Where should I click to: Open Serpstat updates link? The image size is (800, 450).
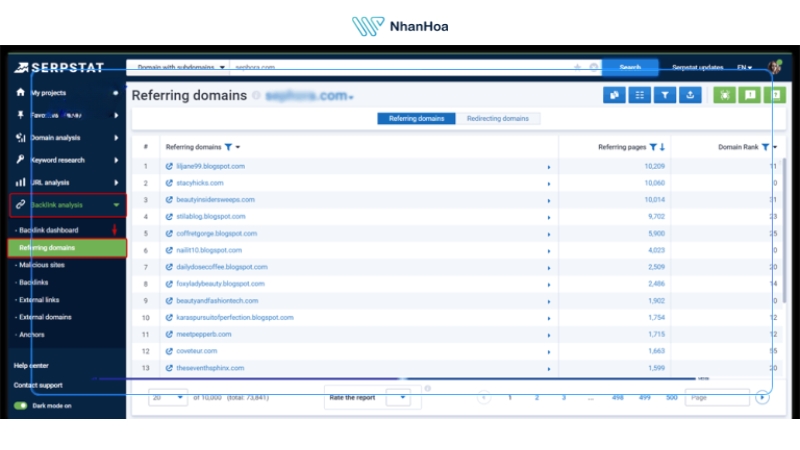point(697,67)
